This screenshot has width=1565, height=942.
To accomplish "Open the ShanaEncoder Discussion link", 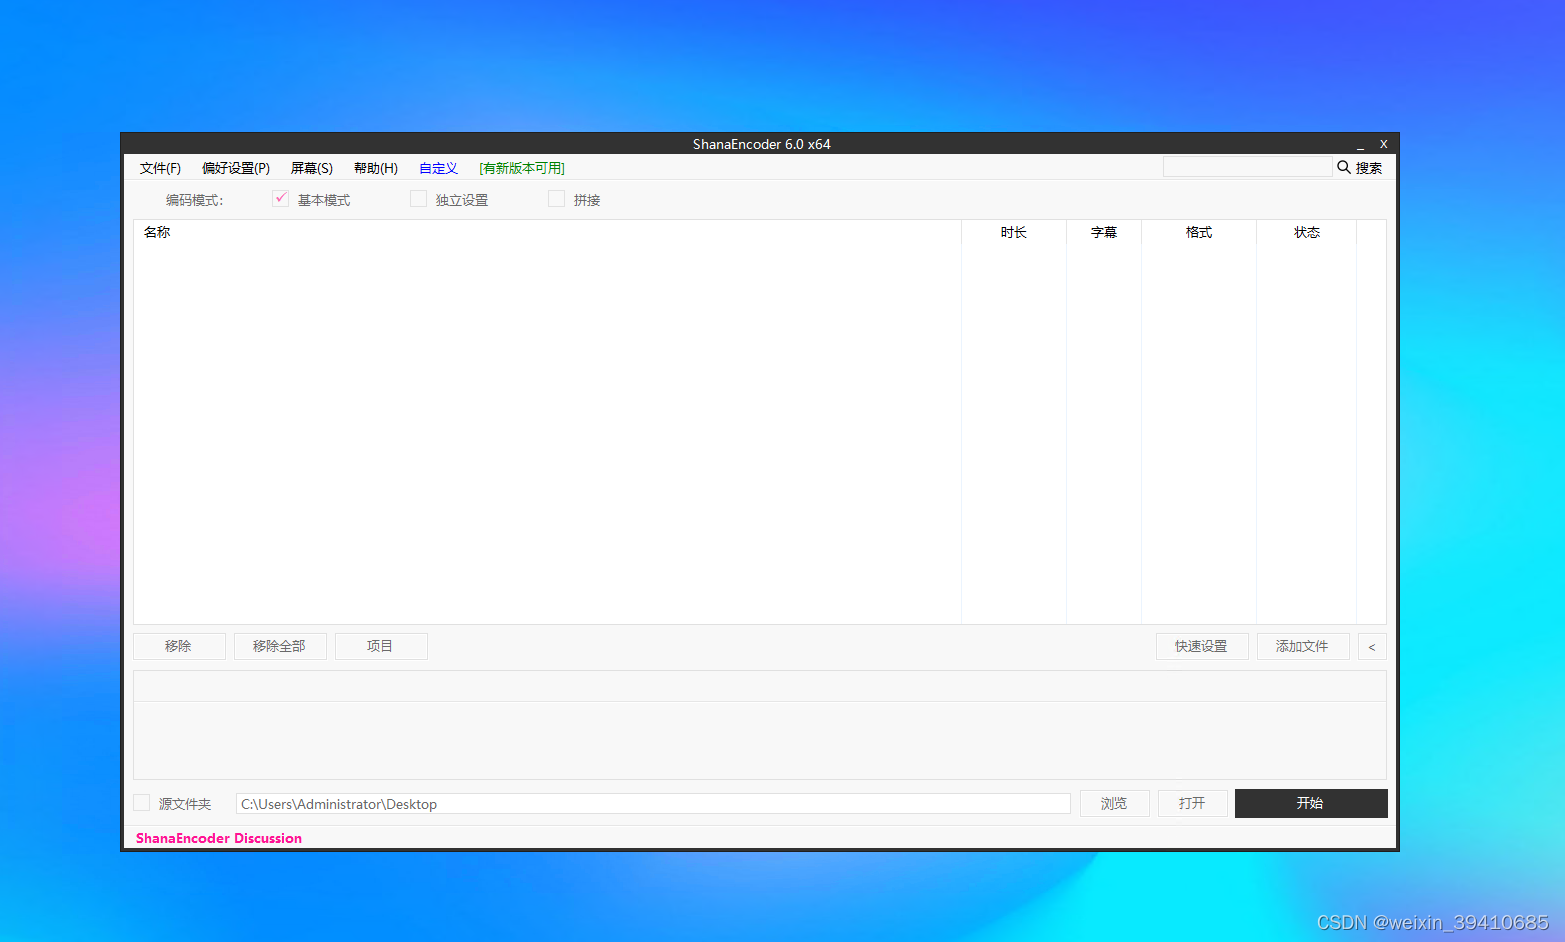I will point(219,838).
